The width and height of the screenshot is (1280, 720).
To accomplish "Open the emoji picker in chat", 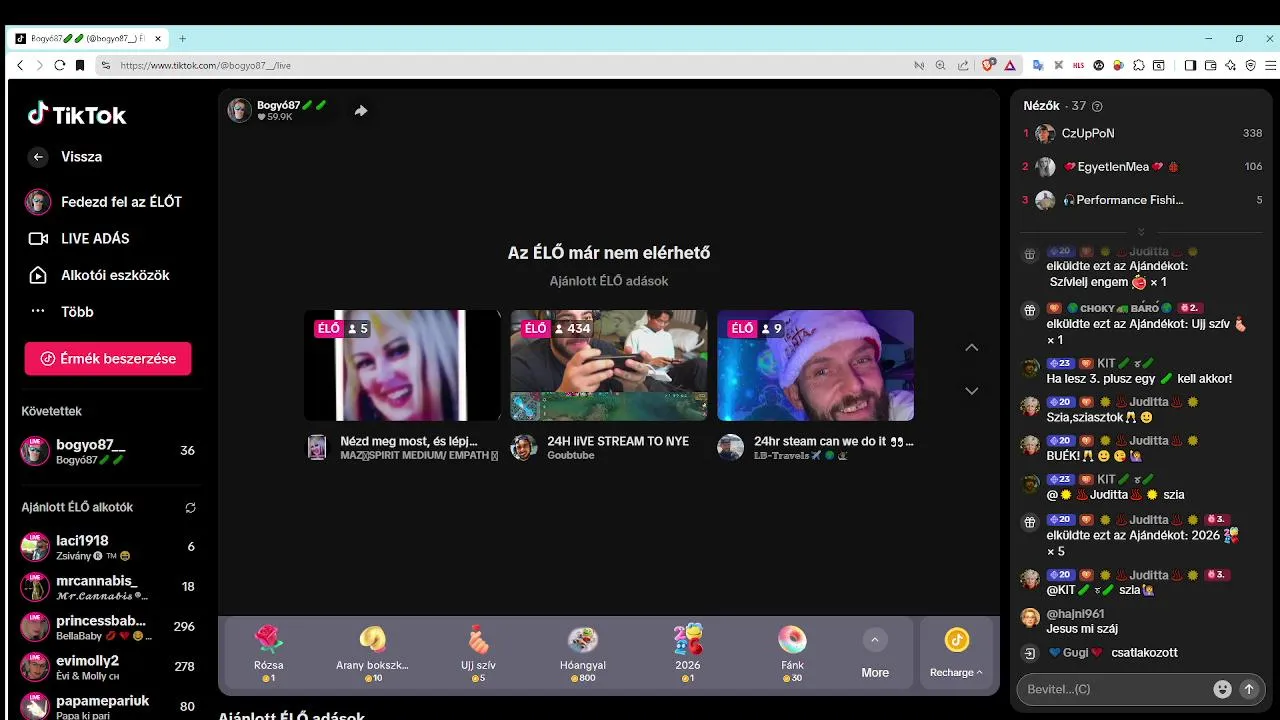I will (1222, 689).
